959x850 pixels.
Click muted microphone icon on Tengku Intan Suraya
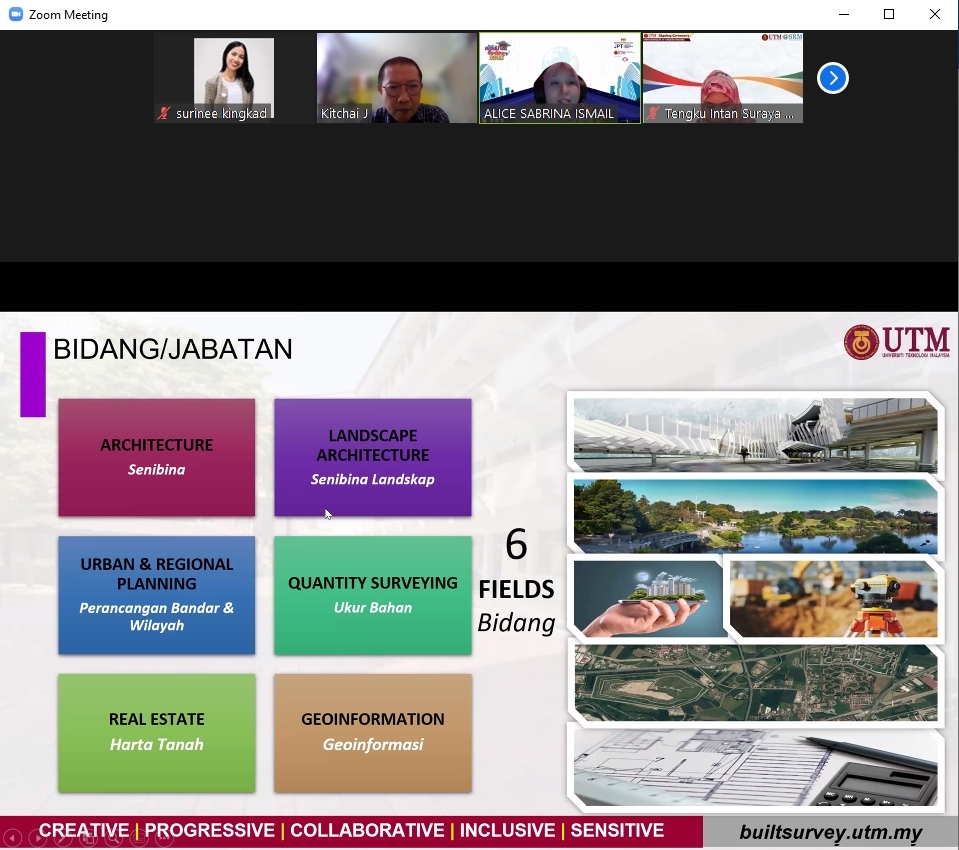tap(653, 114)
